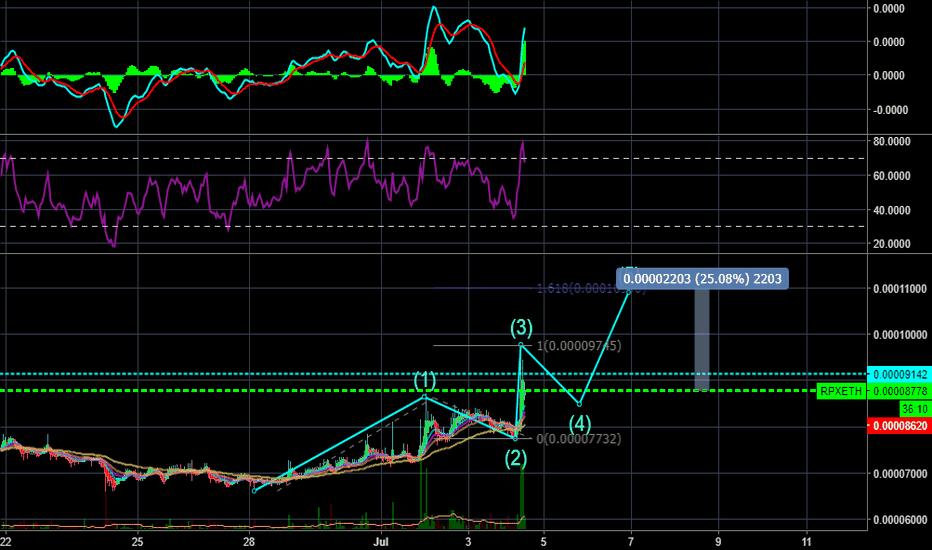Screen dimensions: 932x550
Task: Click the wave anchor point at peak (3)
Action: [521, 345]
